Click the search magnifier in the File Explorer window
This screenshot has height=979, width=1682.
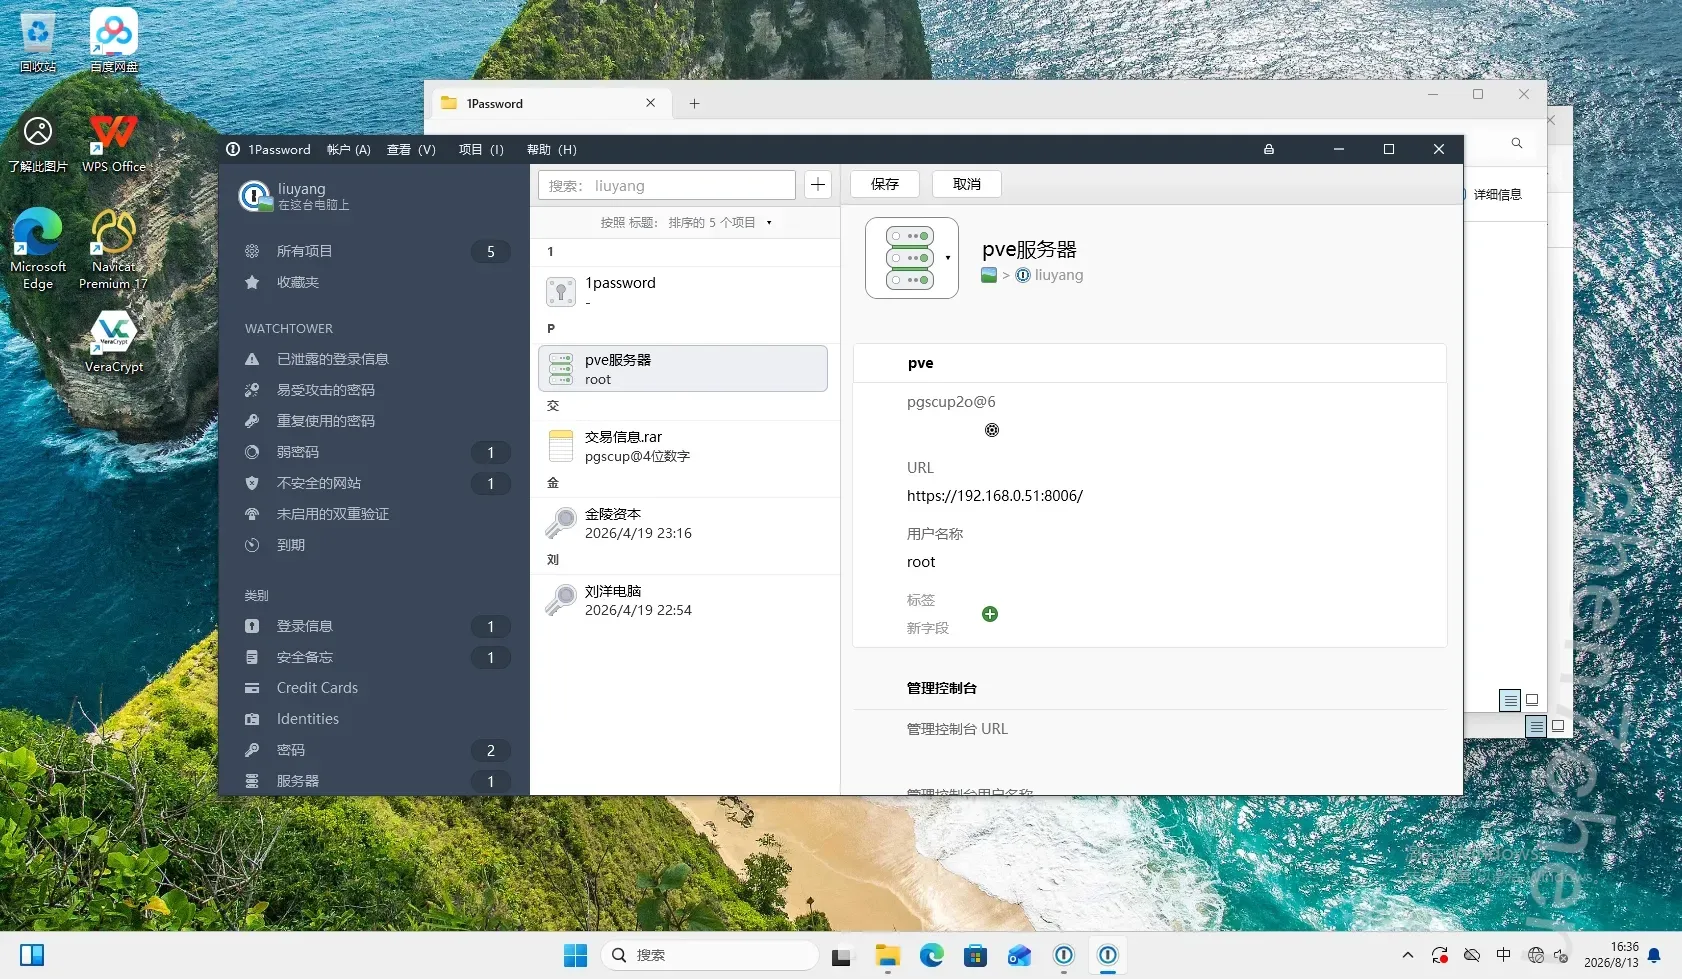pos(1517,143)
